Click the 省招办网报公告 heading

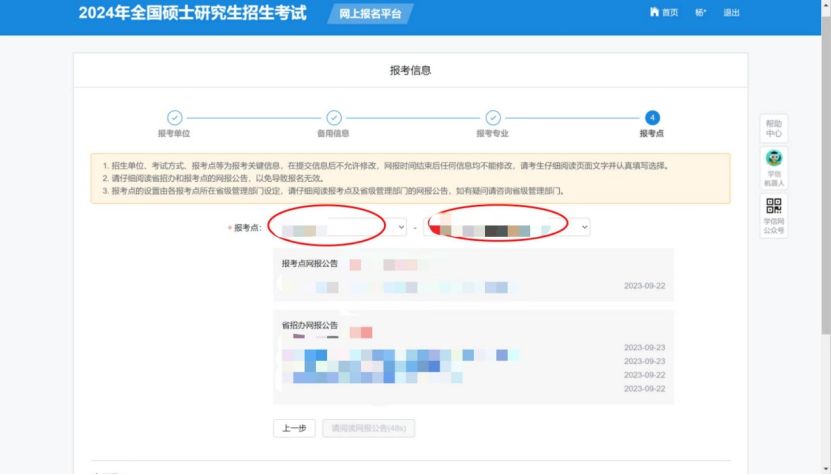click(x=310, y=326)
